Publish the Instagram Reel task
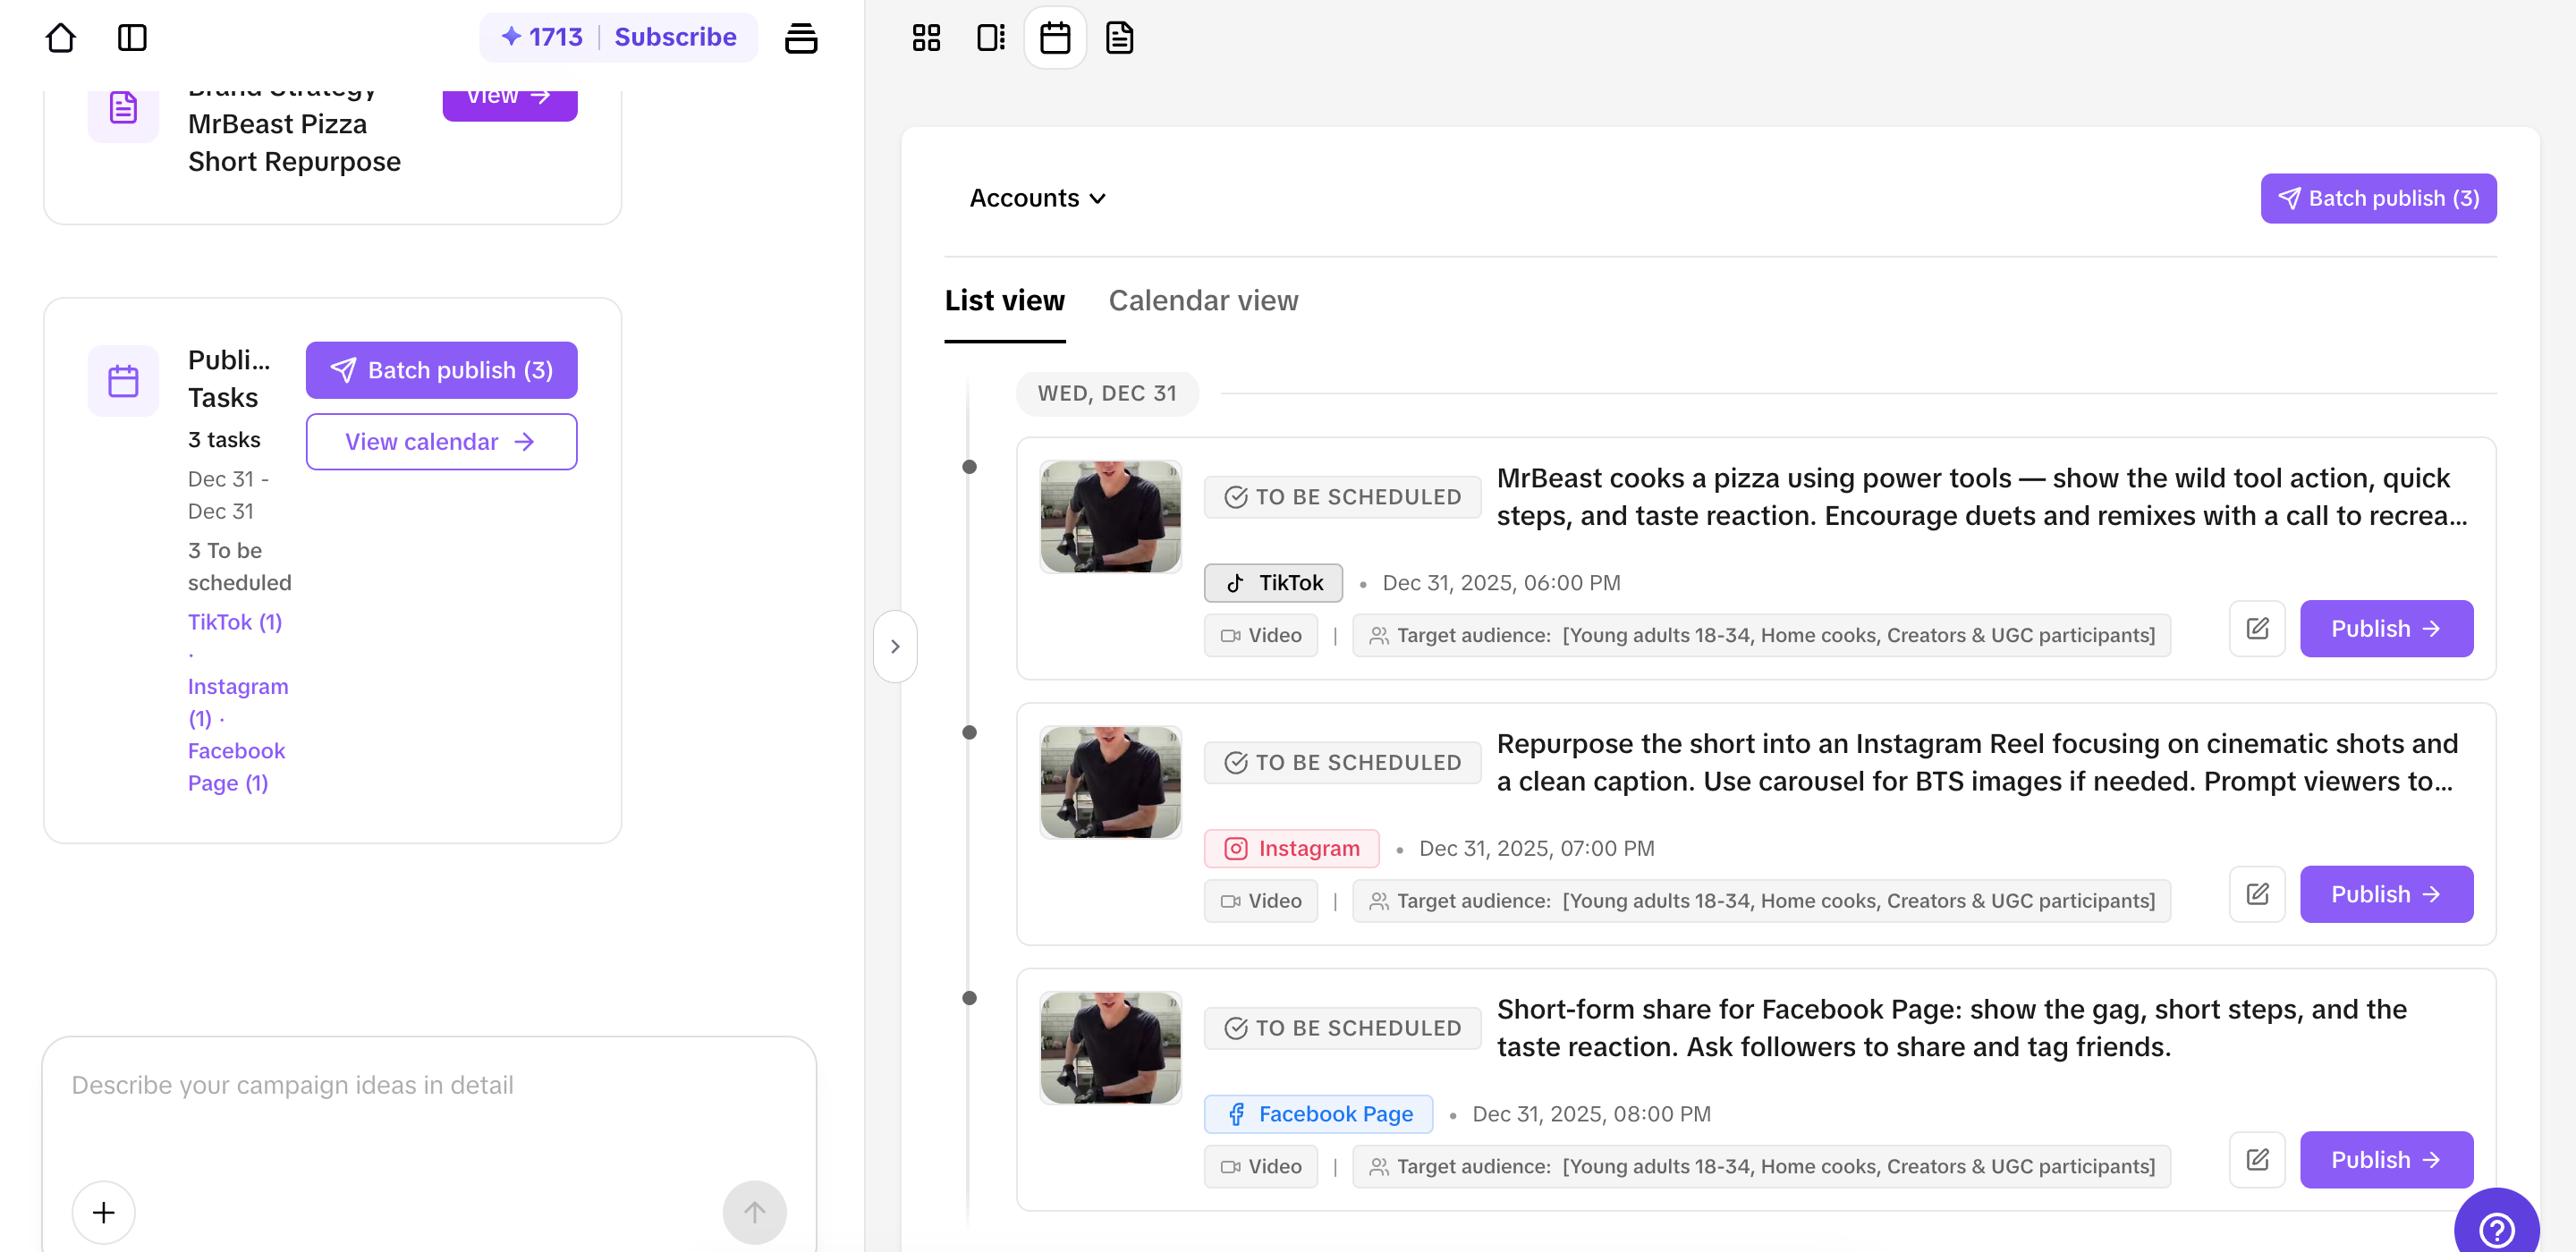This screenshot has width=2576, height=1252. [2385, 894]
